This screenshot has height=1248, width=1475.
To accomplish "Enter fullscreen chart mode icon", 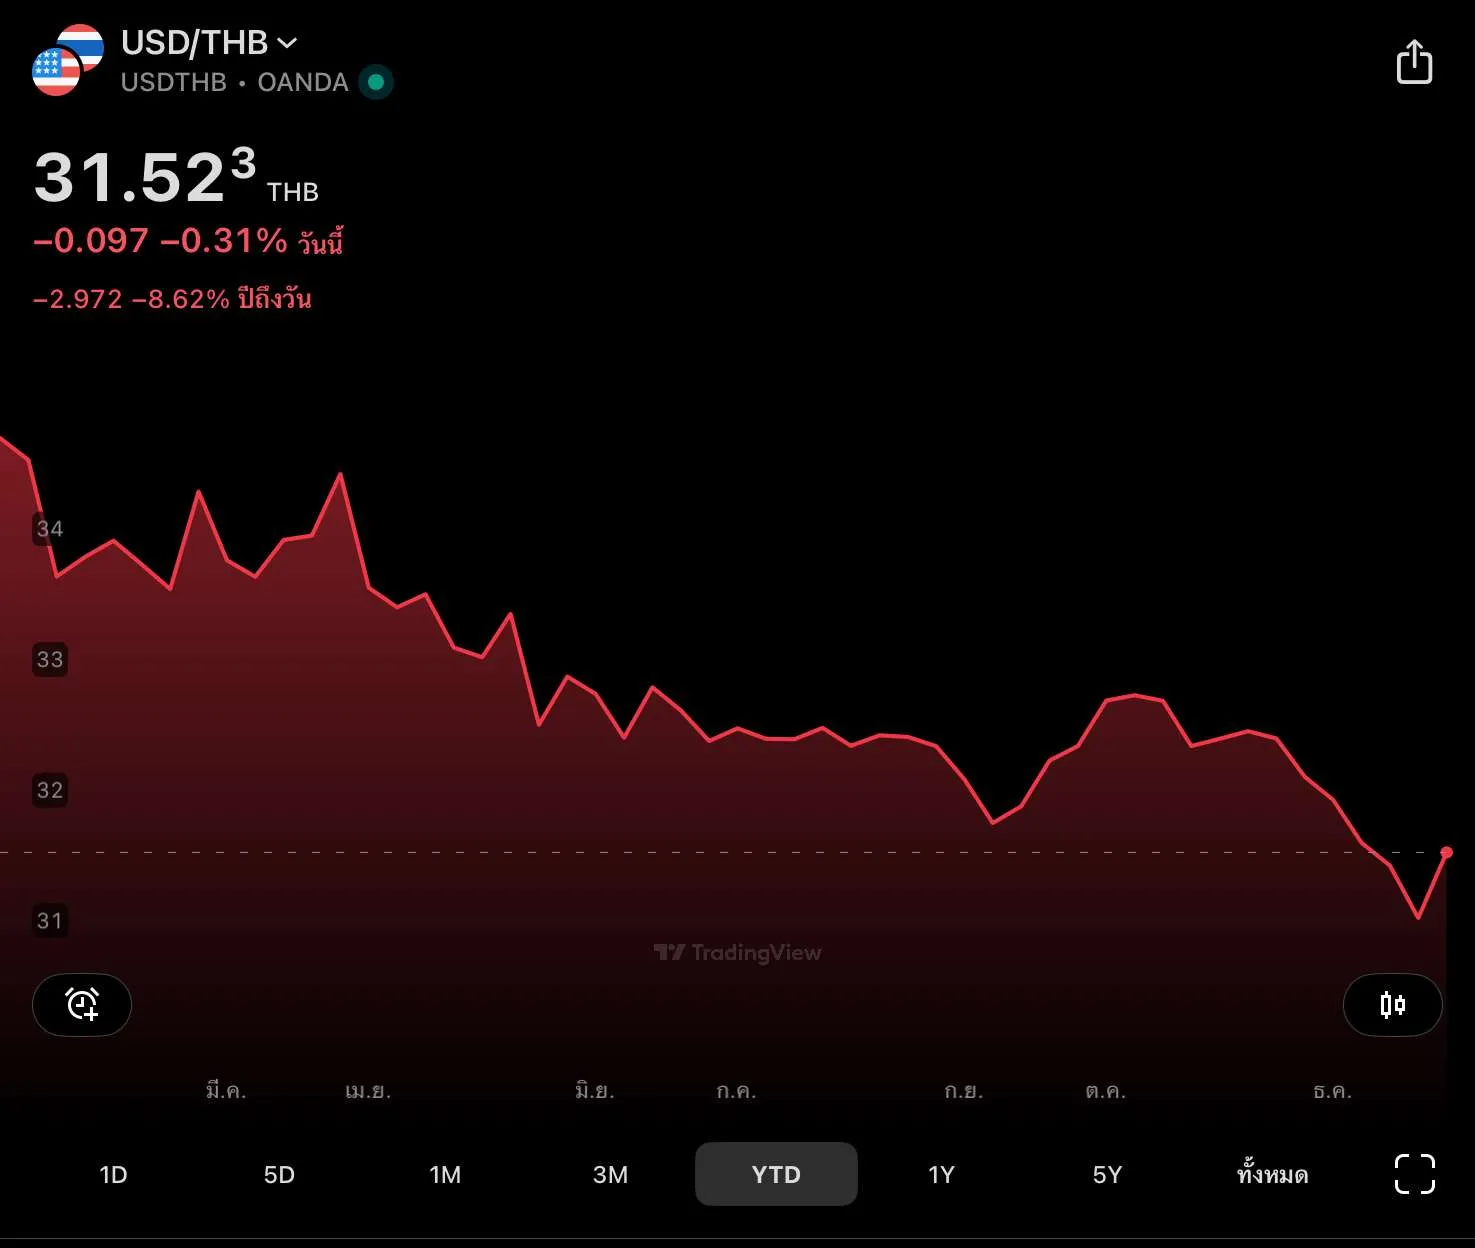I will [x=1414, y=1174].
